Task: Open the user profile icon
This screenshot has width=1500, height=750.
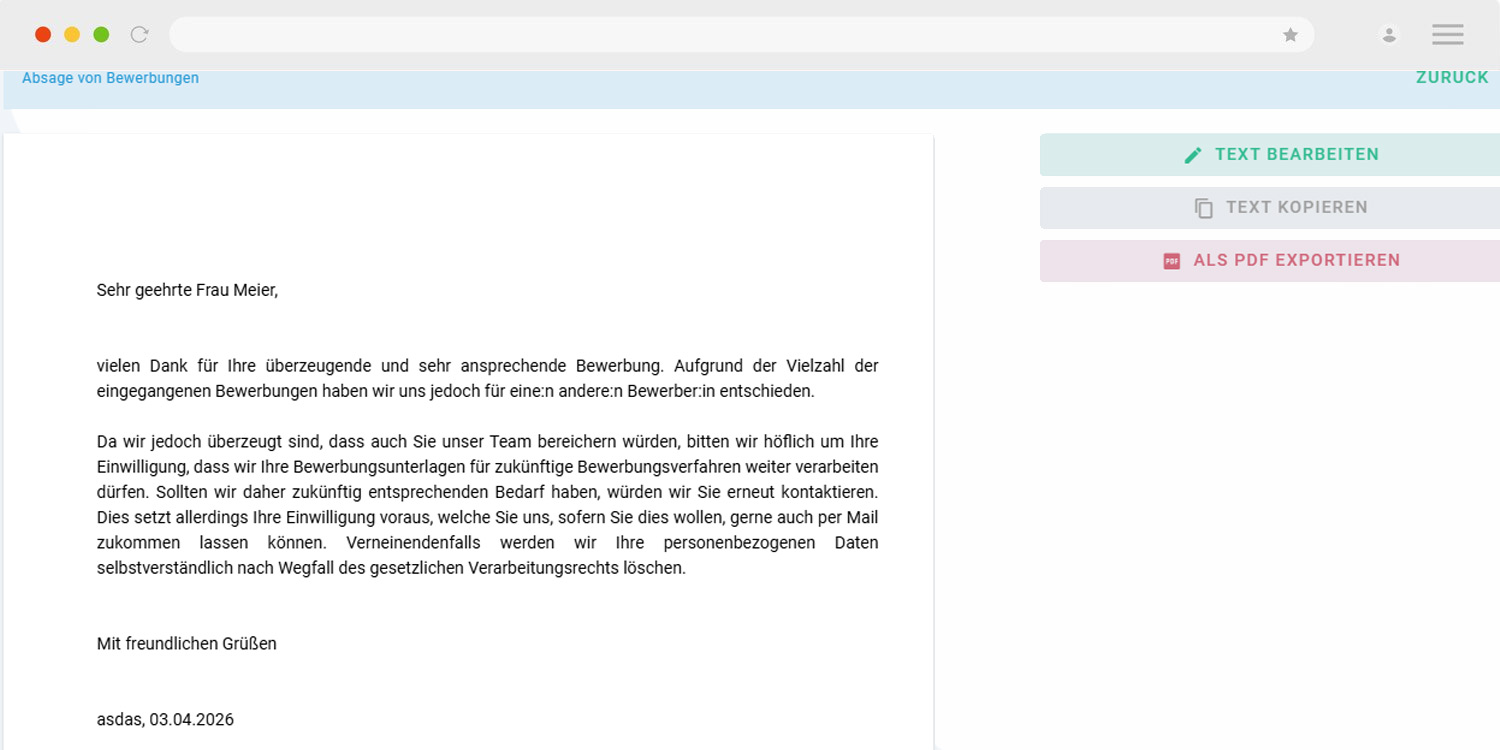Action: [x=1389, y=35]
